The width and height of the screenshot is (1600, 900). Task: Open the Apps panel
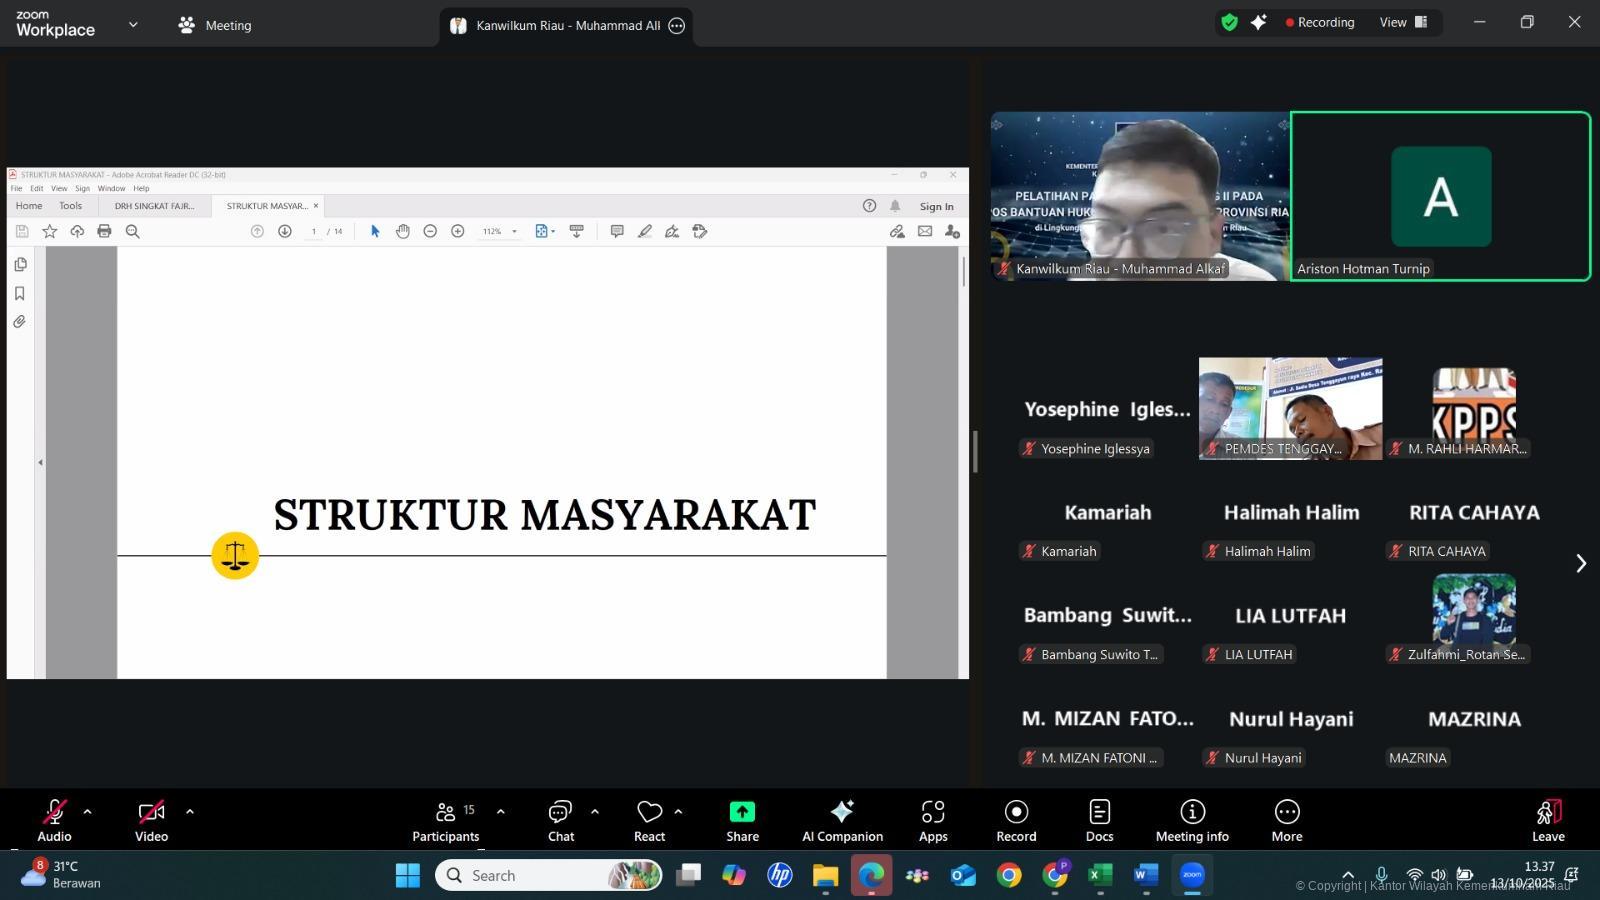pyautogui.click(x=933, y=820)
